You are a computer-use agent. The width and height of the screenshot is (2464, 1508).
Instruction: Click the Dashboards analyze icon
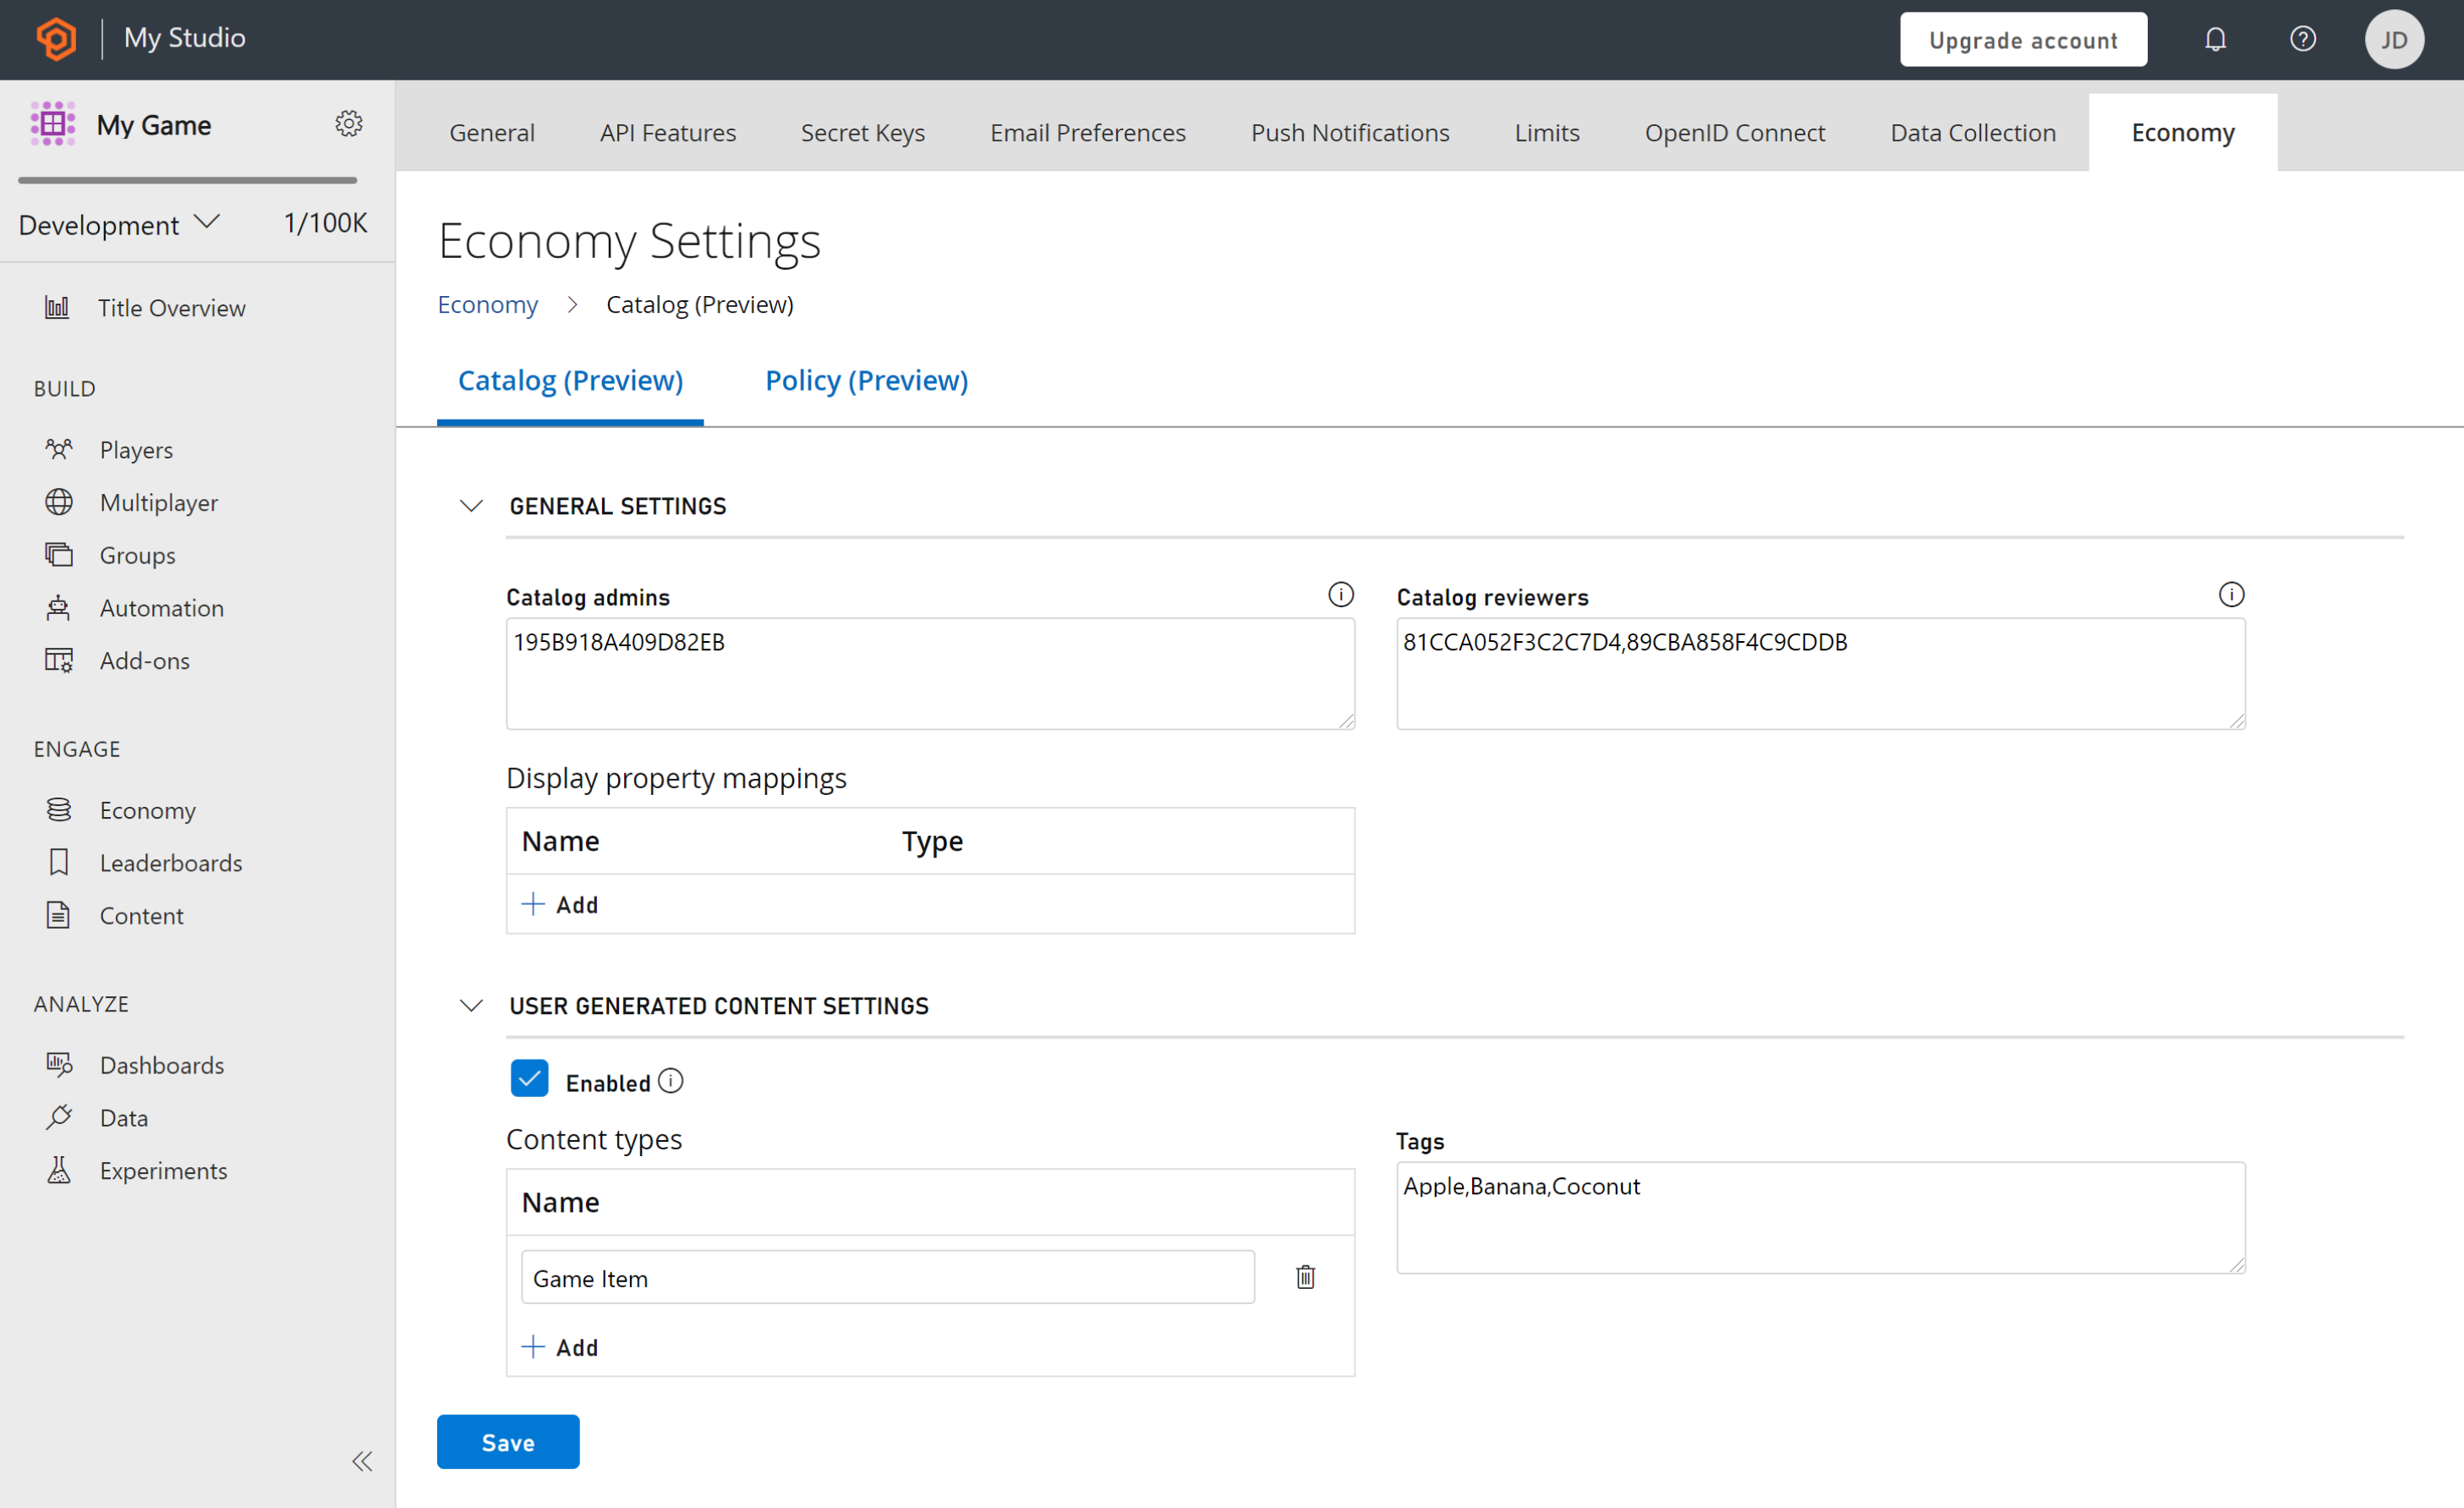58,1063
